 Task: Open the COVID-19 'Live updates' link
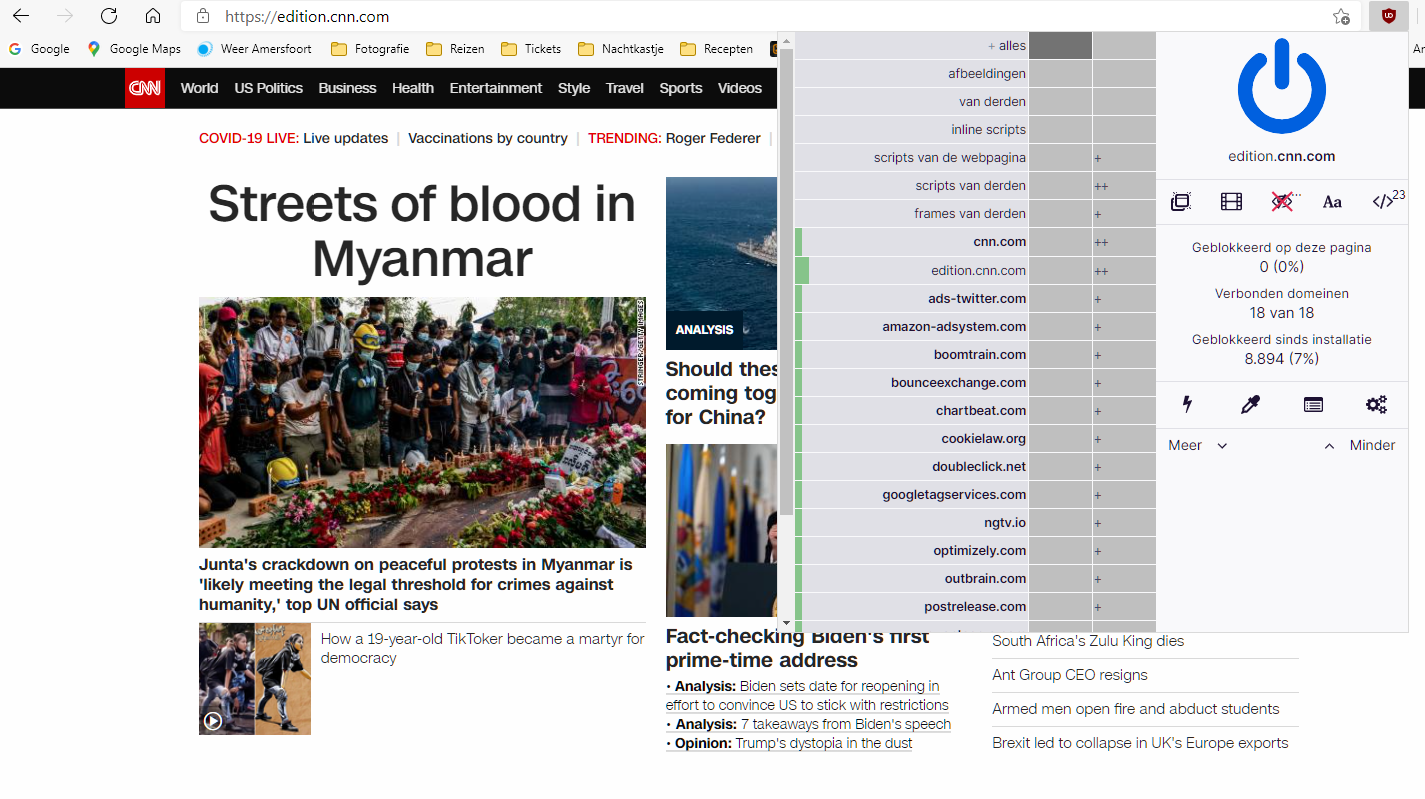click(x=345, y=138)
